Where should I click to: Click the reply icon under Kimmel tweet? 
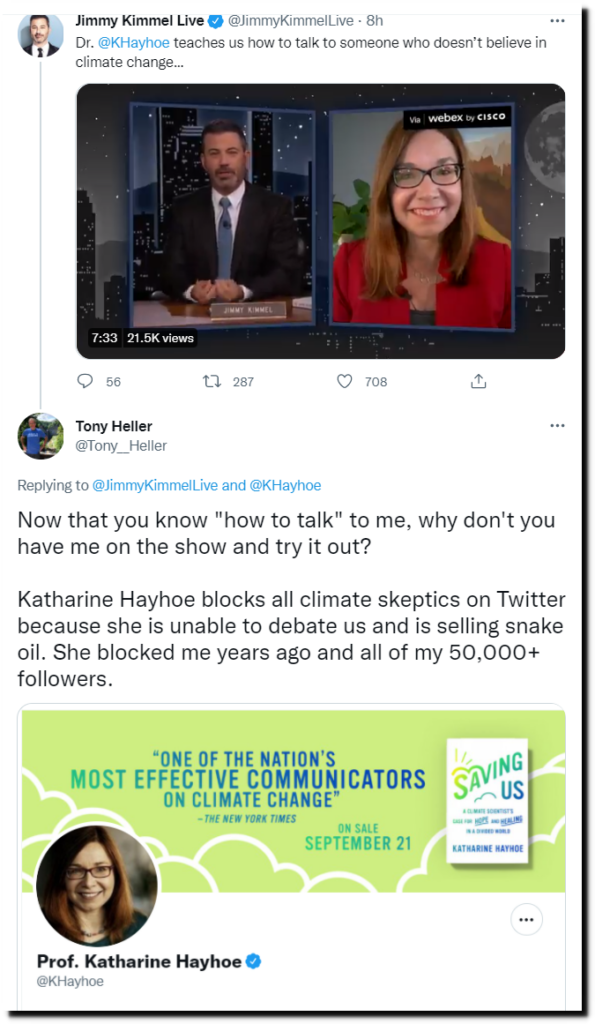[85, 381]
